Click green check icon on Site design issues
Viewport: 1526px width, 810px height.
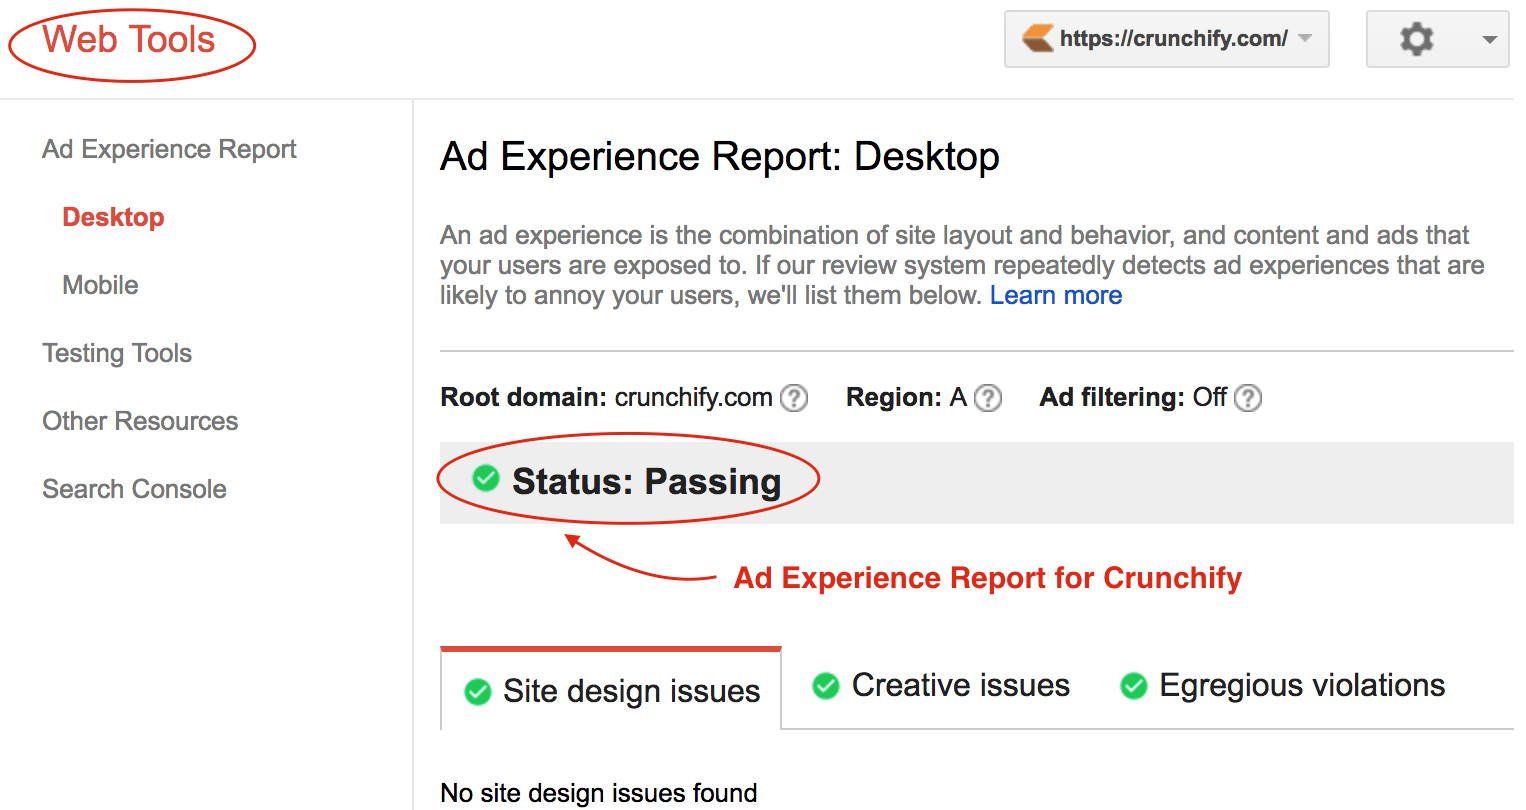478,692
